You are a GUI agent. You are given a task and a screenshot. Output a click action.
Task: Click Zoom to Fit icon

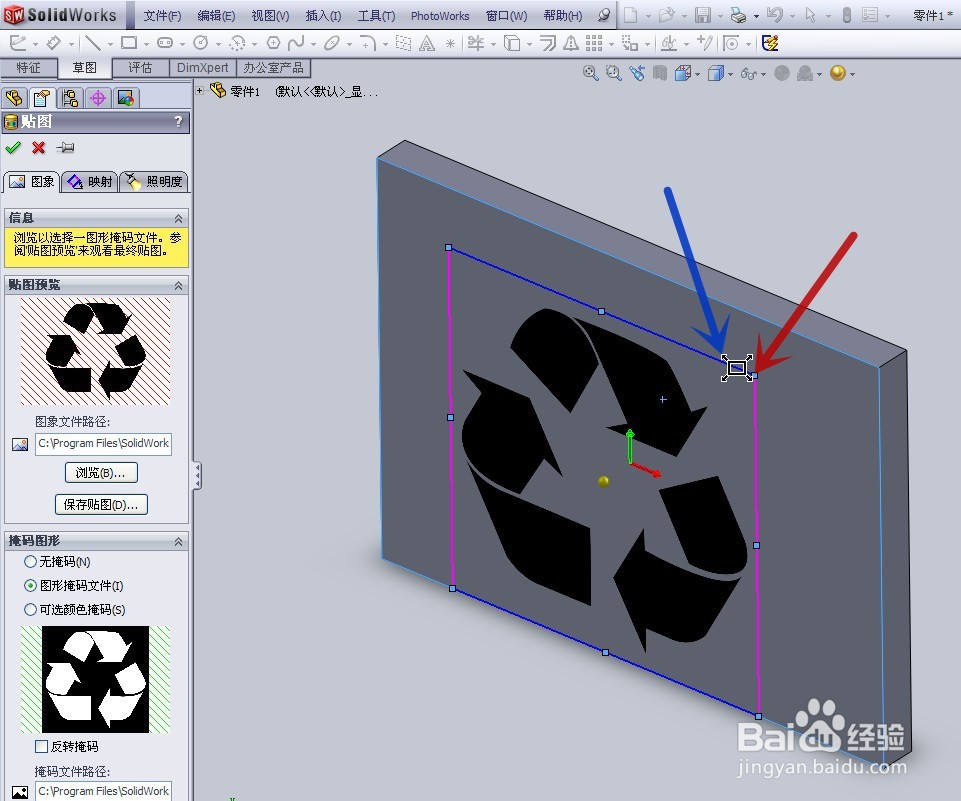tap(590, 74)
